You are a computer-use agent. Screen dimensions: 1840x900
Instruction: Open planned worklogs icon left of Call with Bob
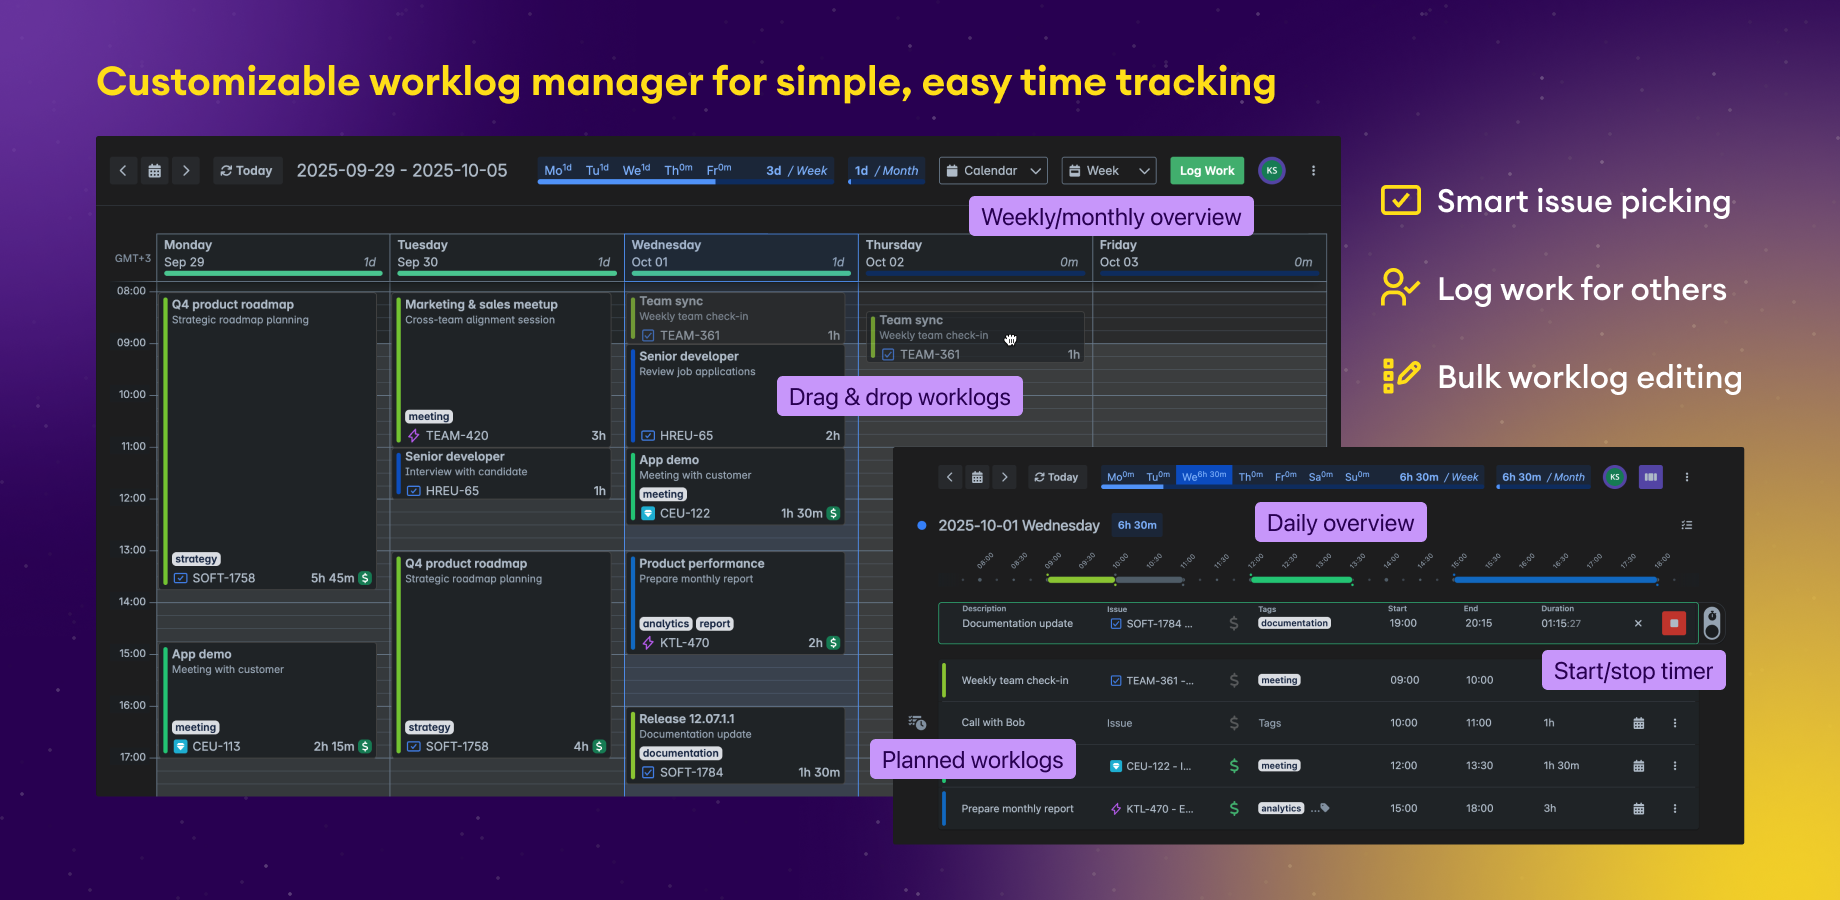(917, 722)
